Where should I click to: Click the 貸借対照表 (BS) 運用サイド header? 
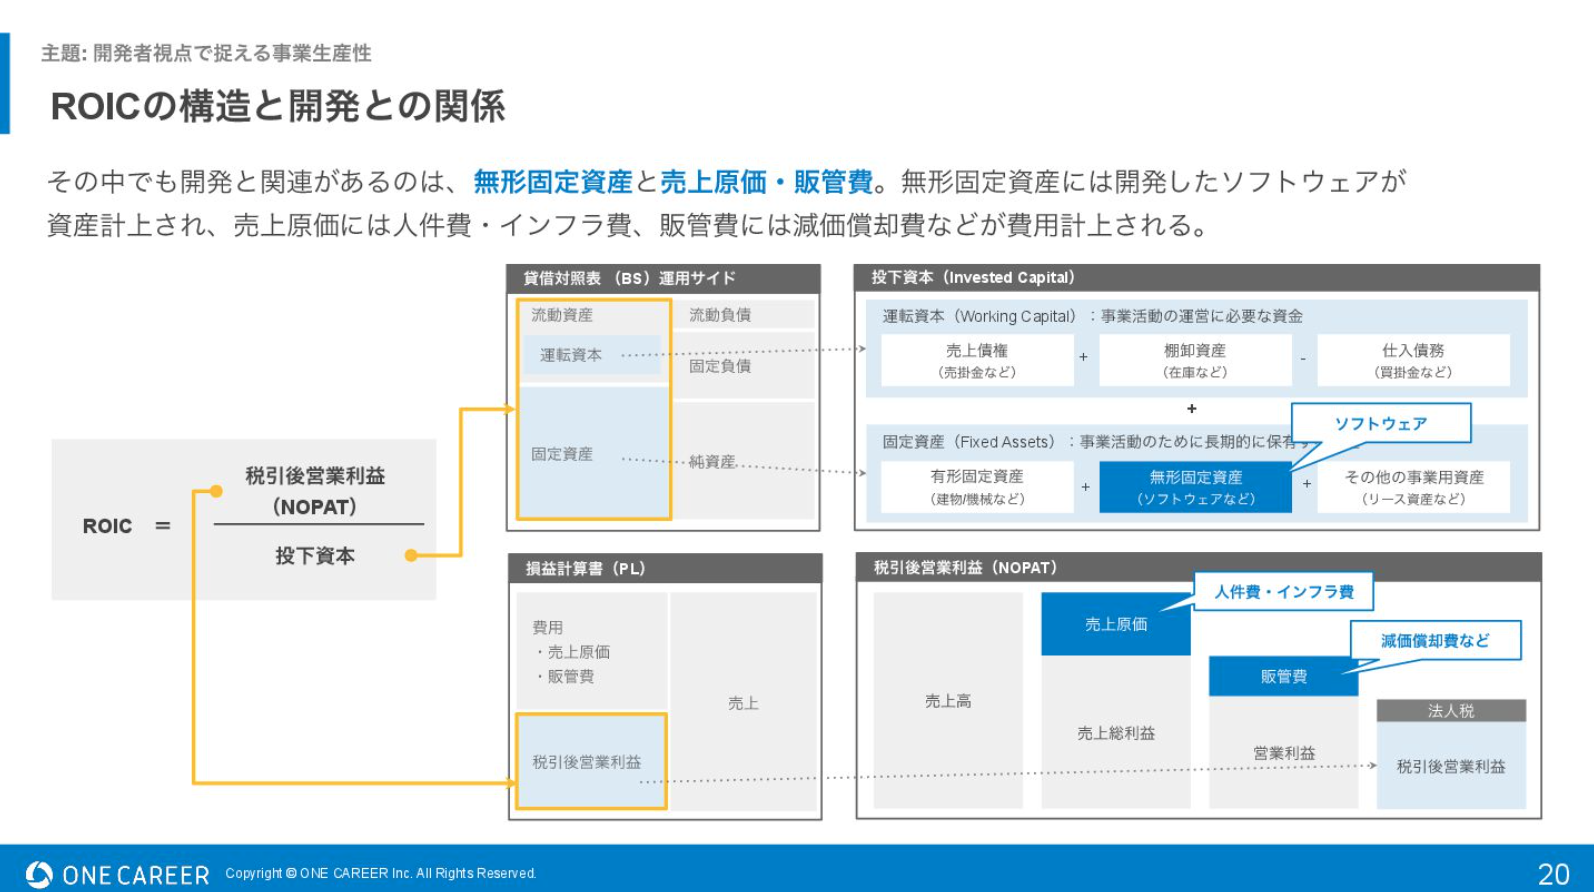pos(663,278)
